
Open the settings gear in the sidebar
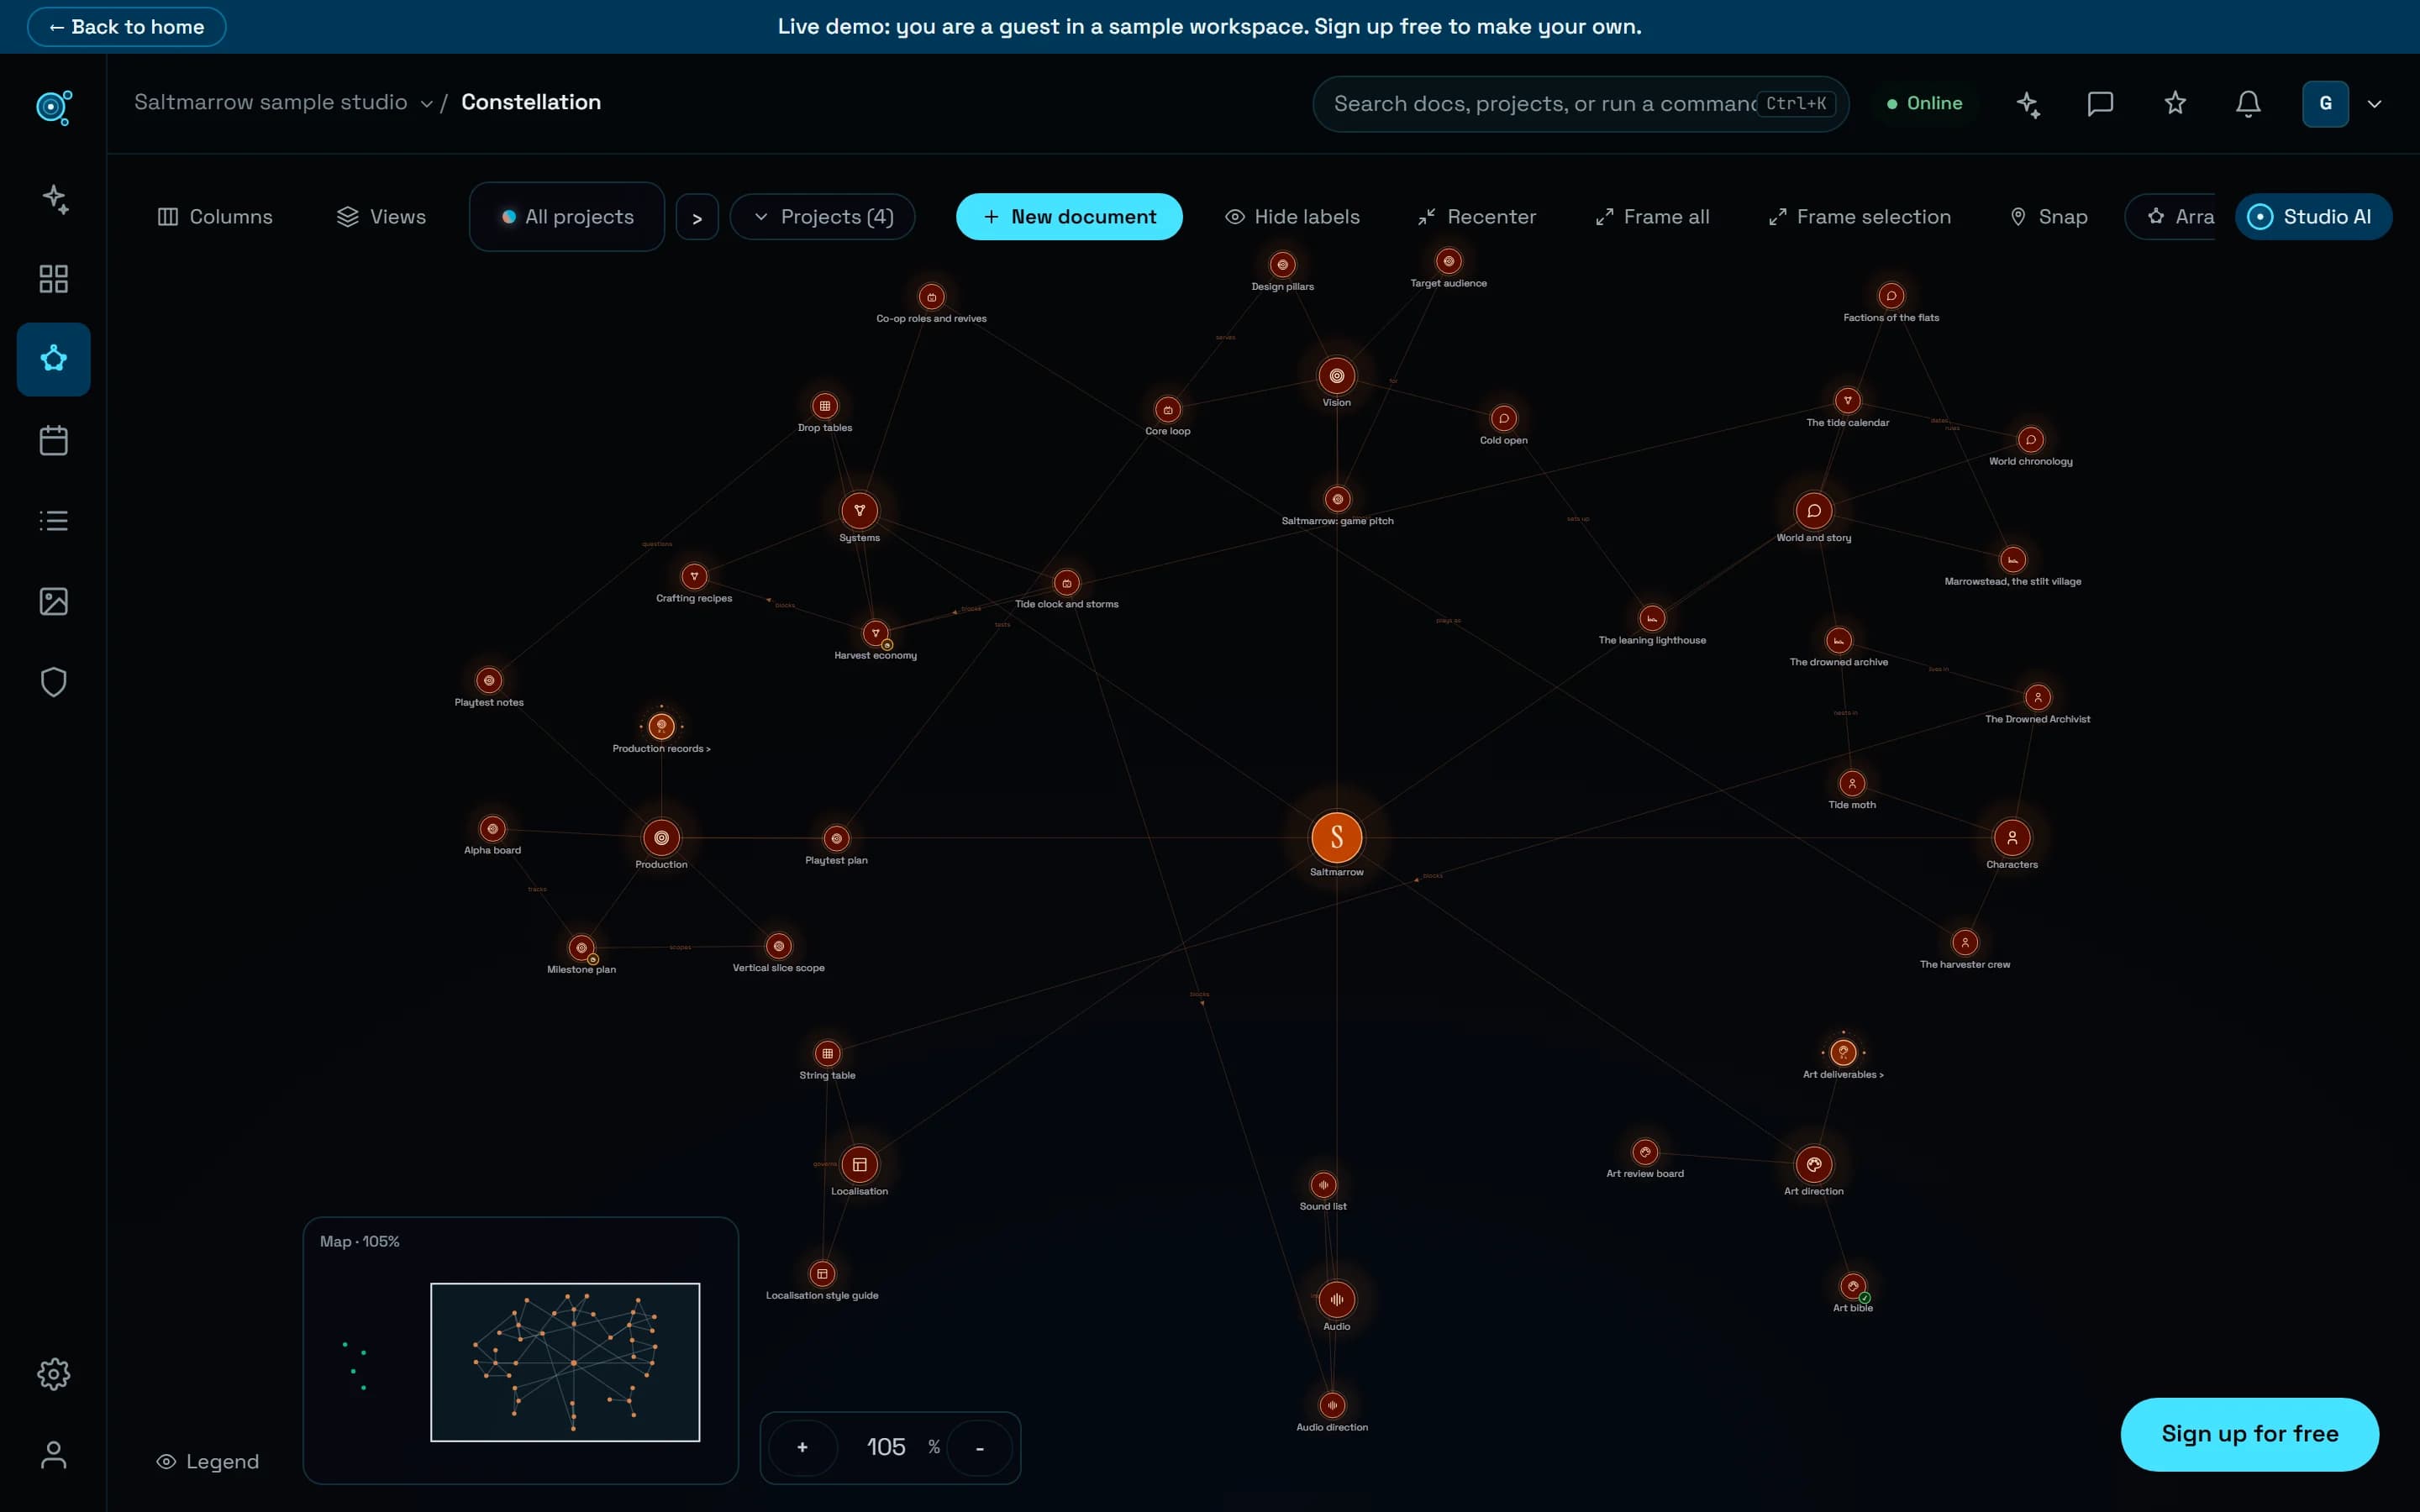point(54,1374)
